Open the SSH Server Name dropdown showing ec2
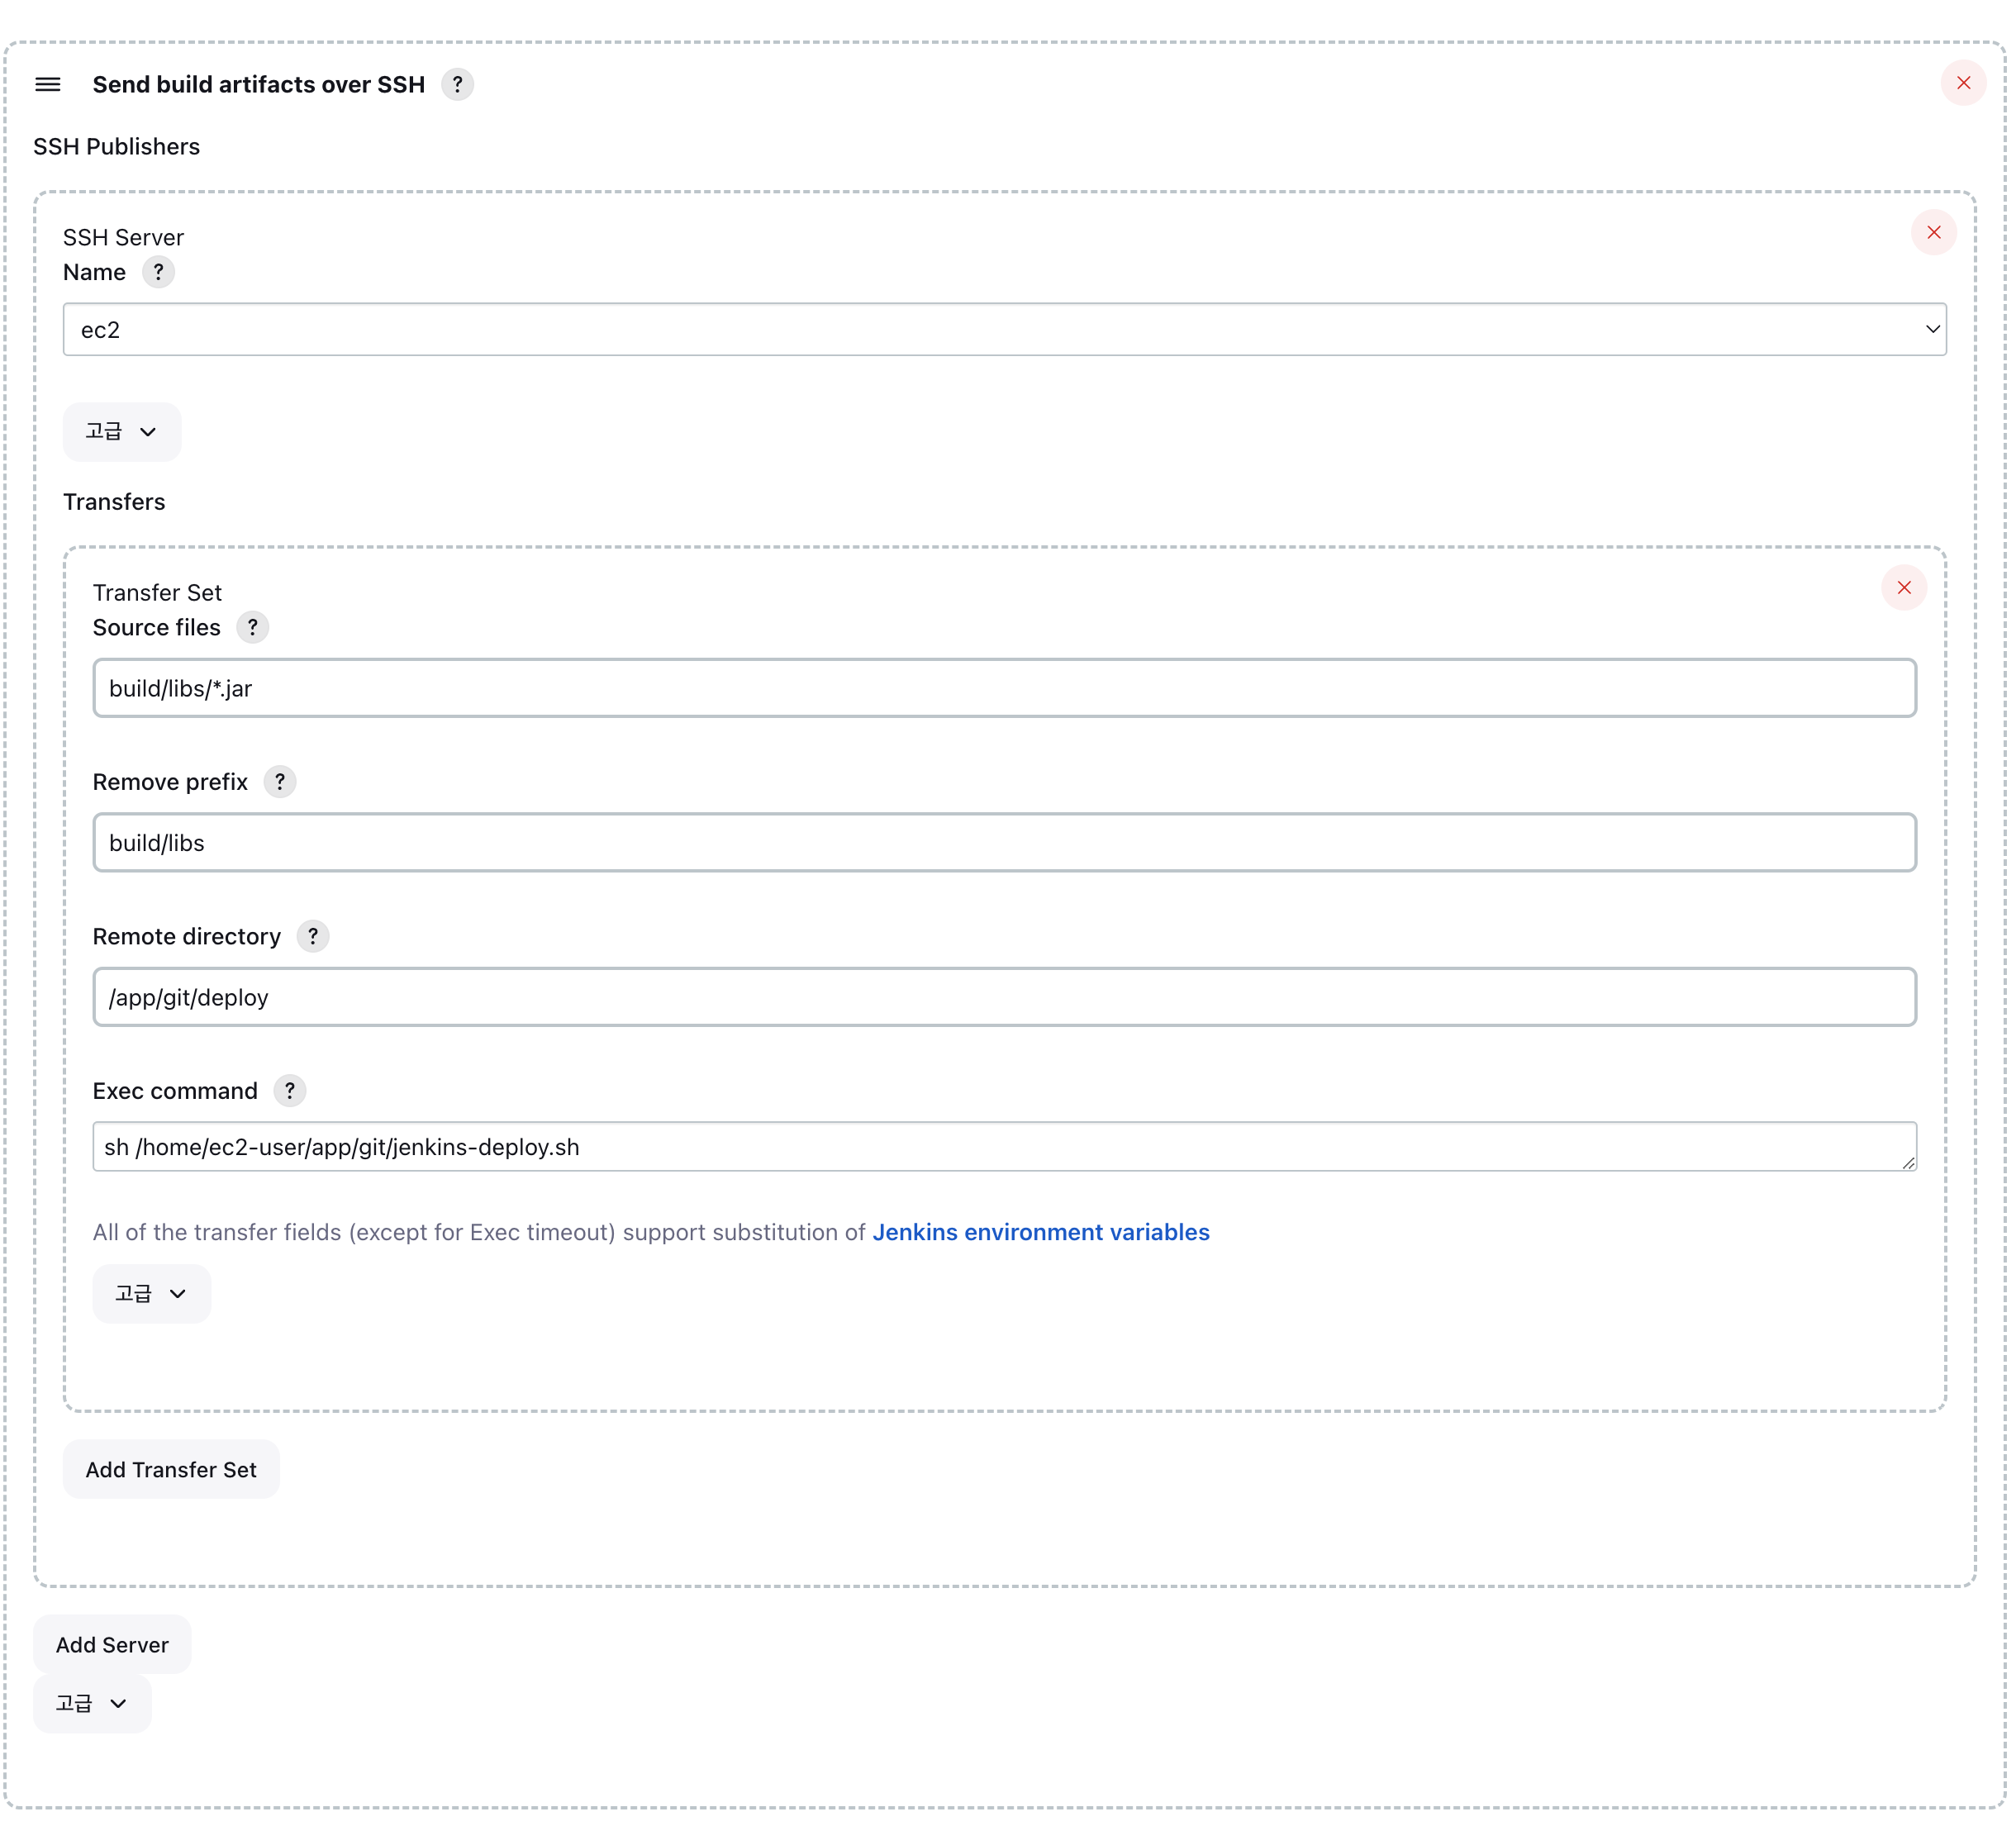The width and height of the screenshot is (2016, 1826). pyautogui.click(x=1003, y=330)
